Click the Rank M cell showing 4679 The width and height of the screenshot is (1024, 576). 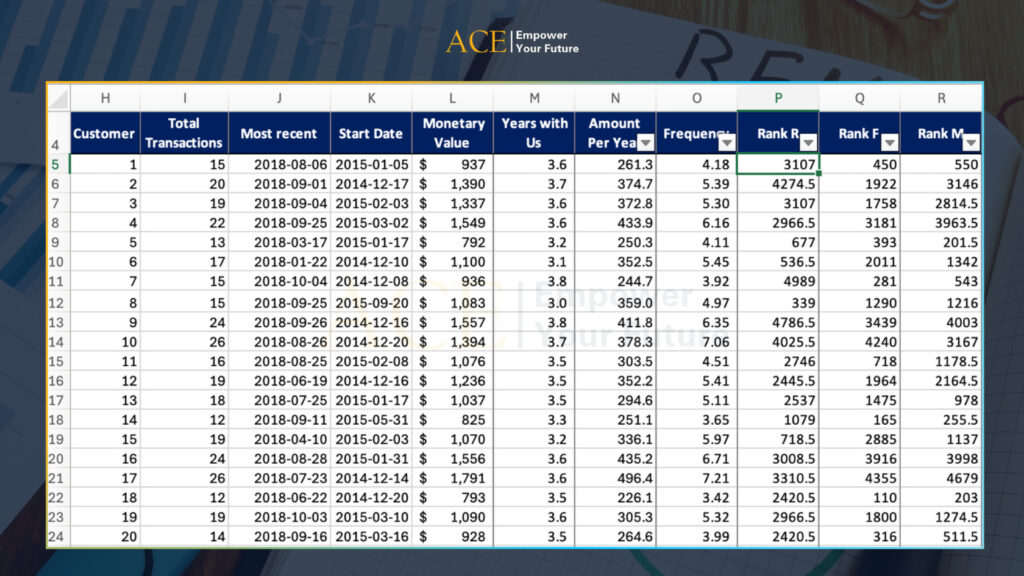click(940, 477)
